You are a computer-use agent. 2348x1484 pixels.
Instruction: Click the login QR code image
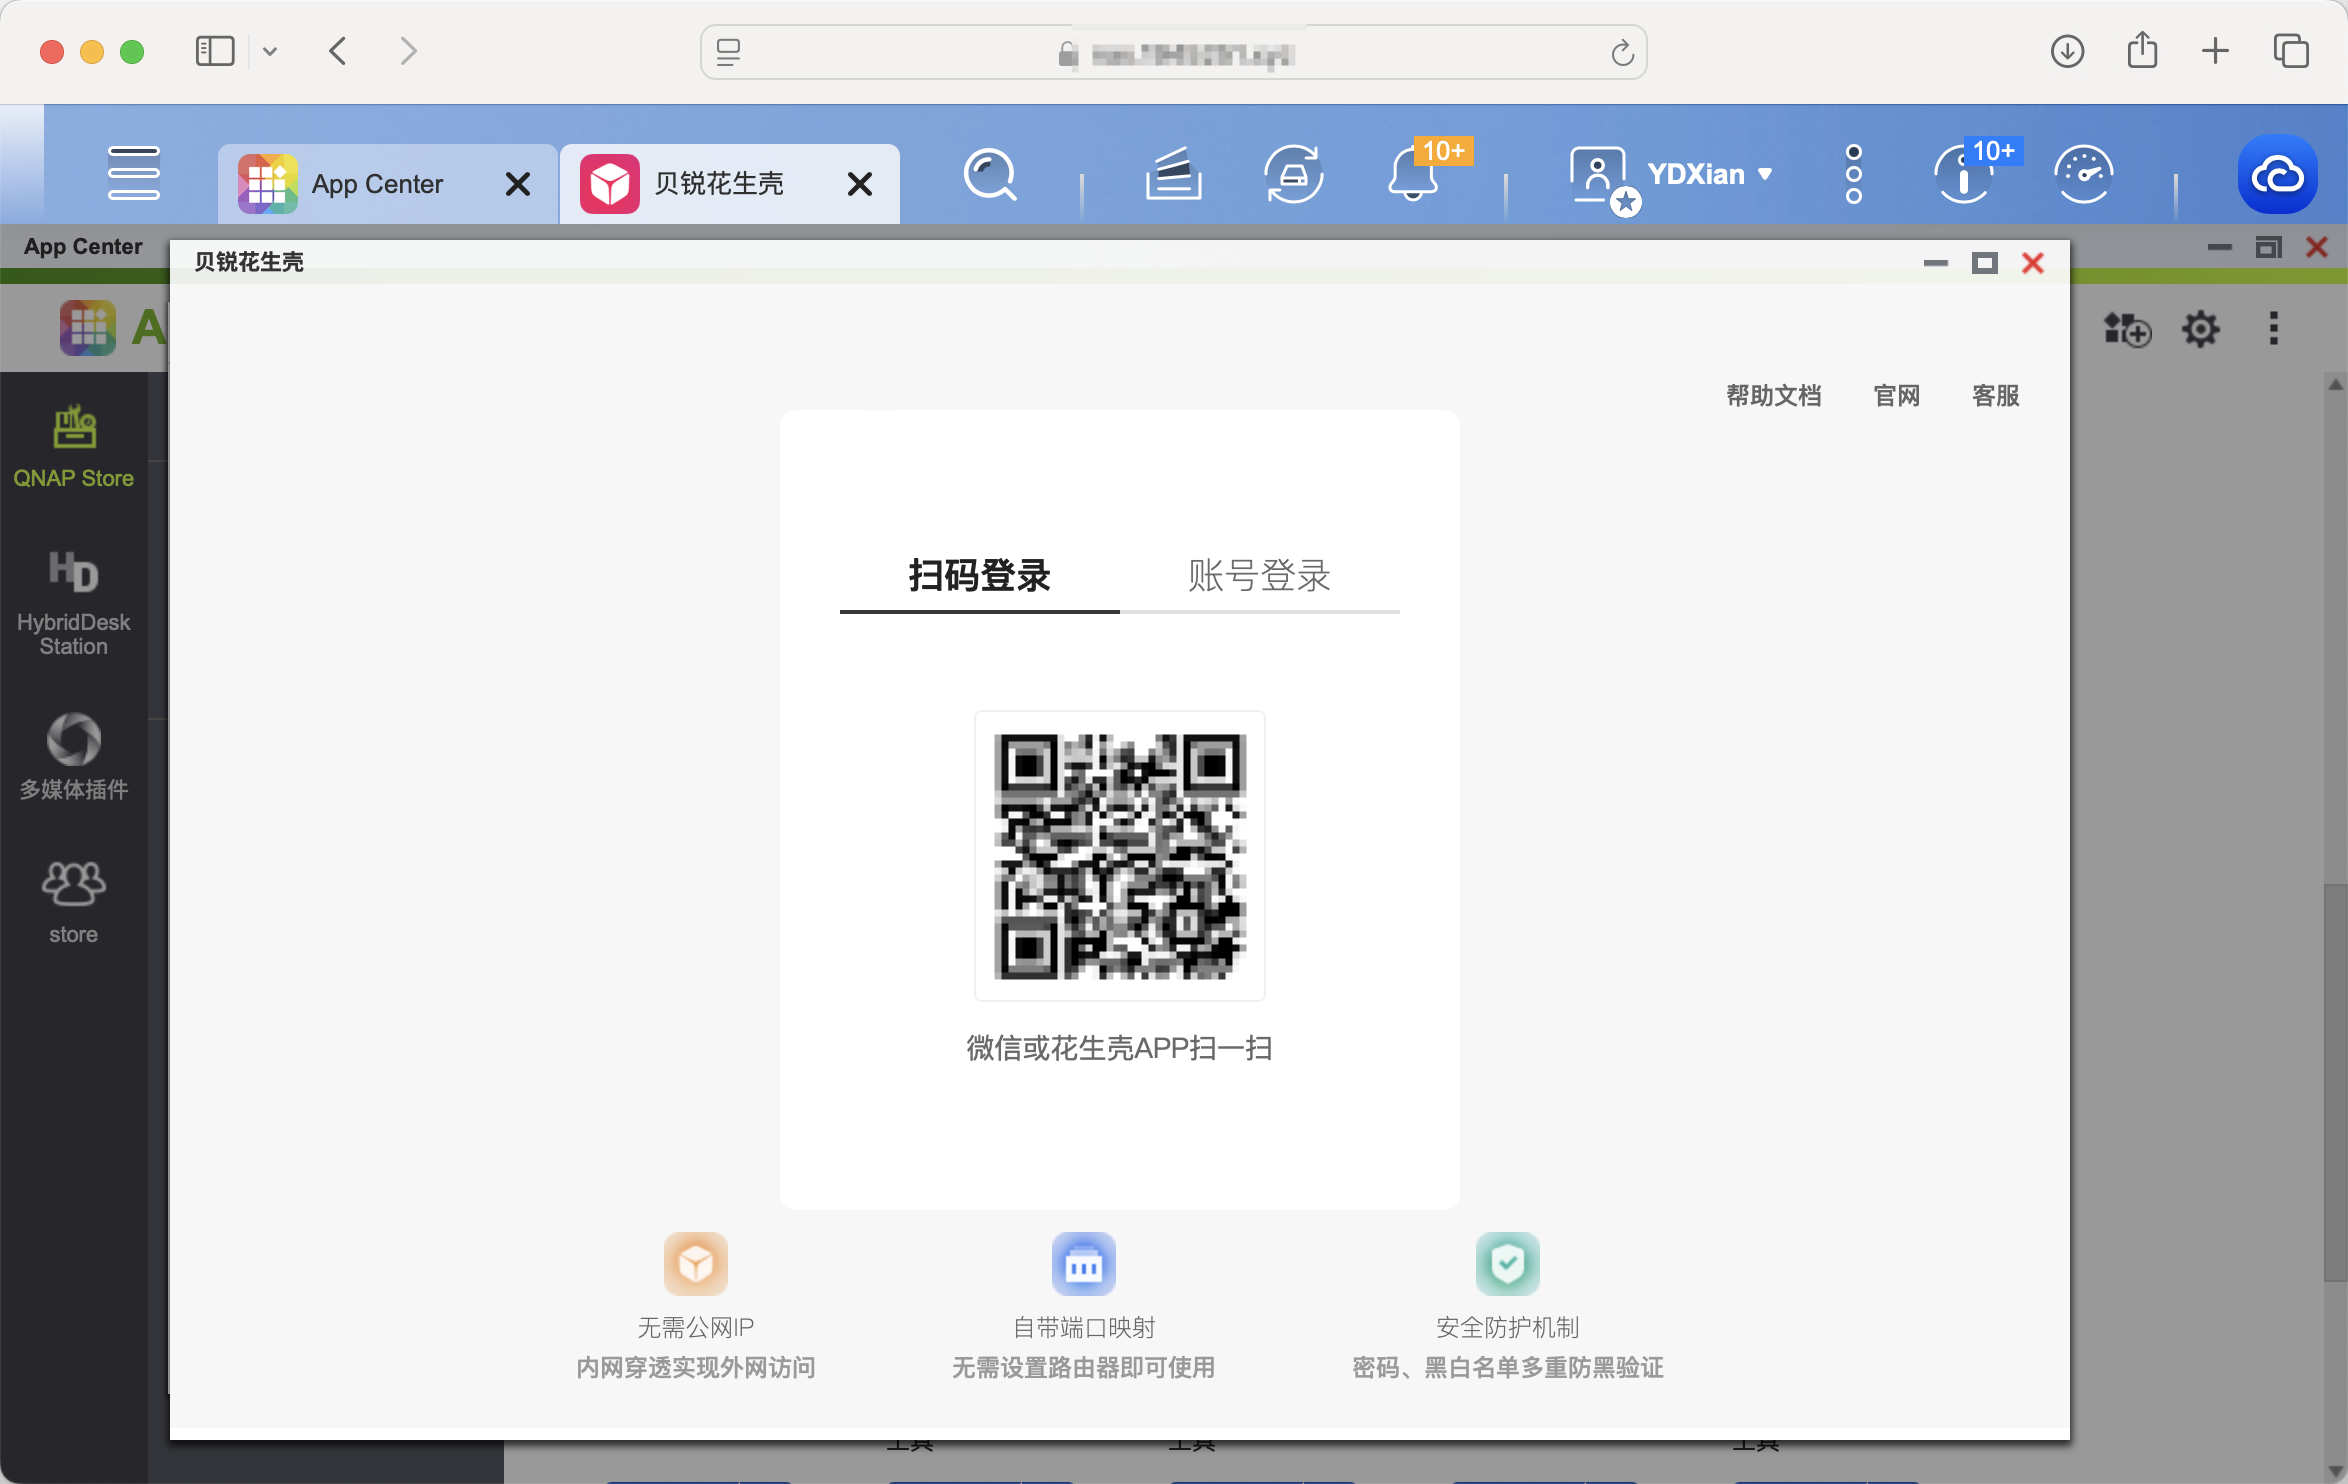click(x=1119, y=856)
